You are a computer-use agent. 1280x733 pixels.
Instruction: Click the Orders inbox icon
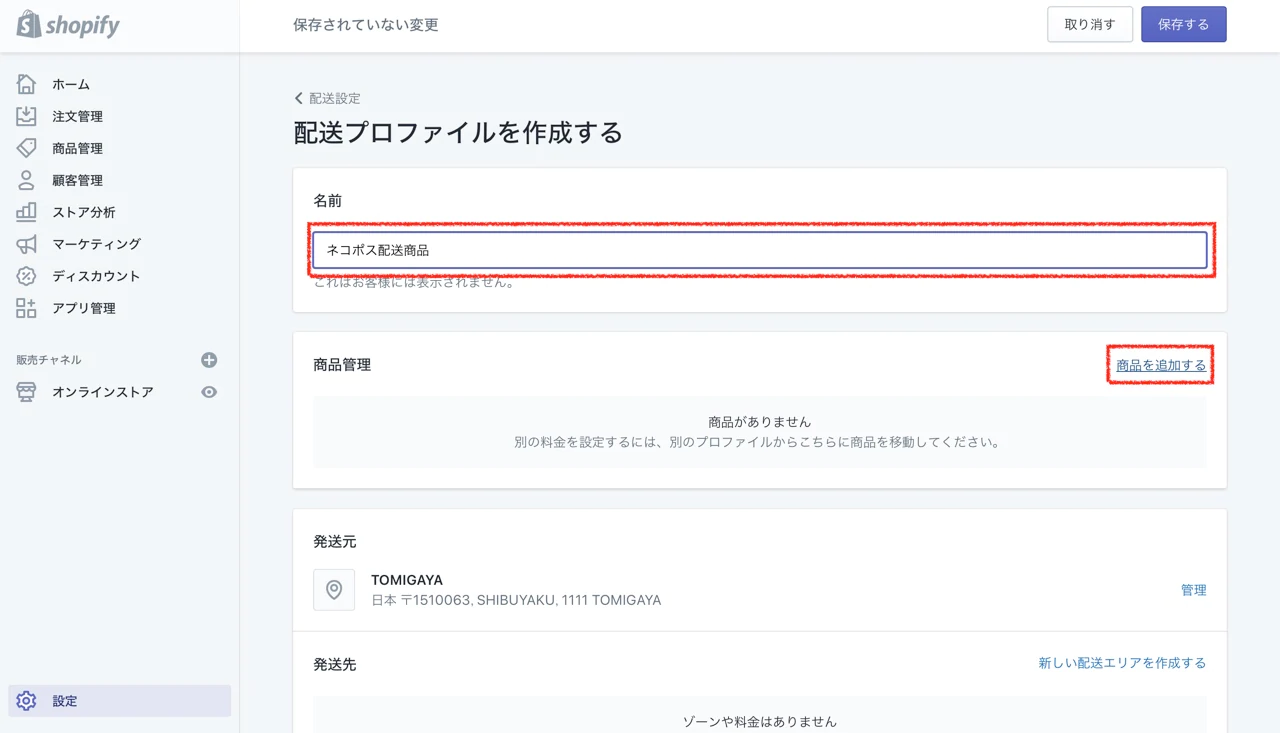coord(26,116)
